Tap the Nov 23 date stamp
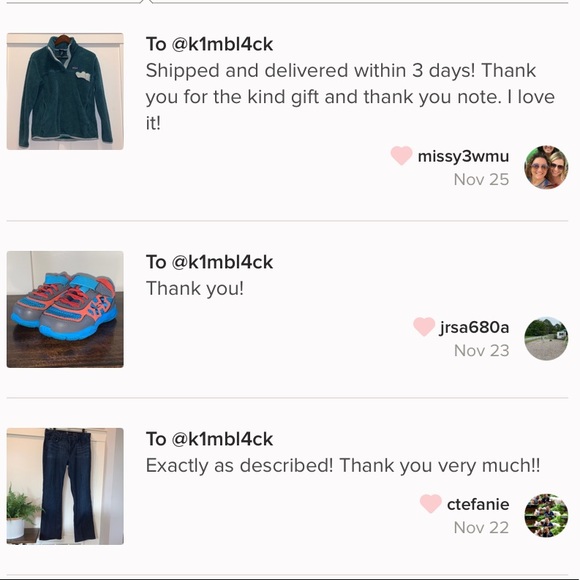The width and height of the screenshot is (580, 580). pyautogui.click(x=481, y=351)
